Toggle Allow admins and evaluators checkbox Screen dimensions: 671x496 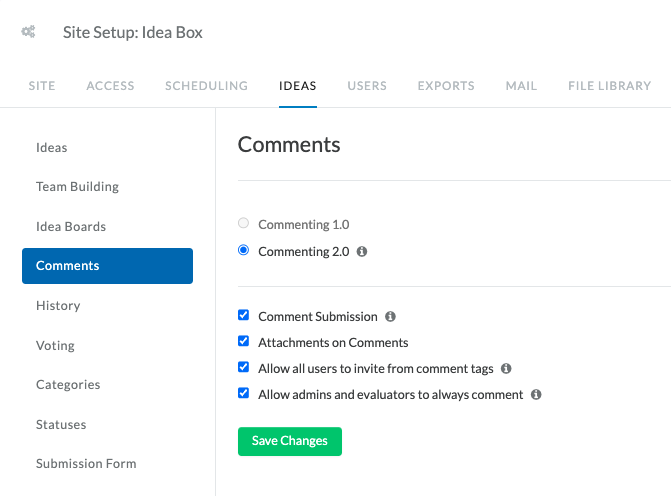click(243, 393)
